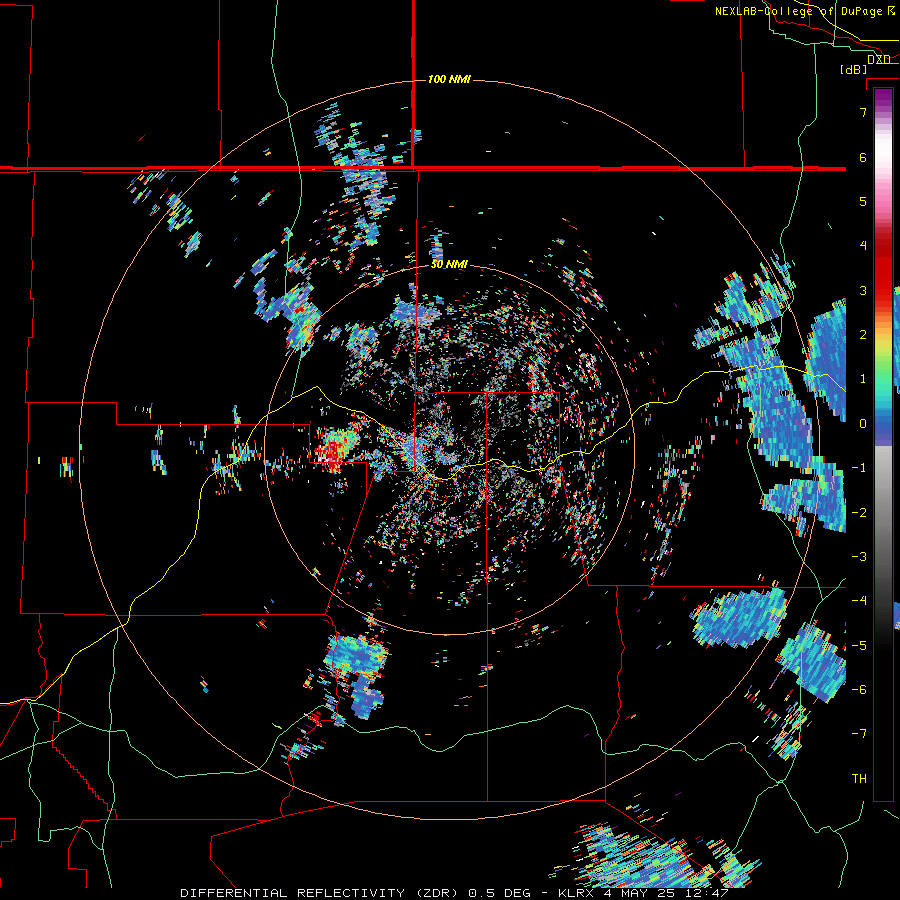This screenshot has height=900, width=900.
Task: Click the color scale value 3
Action: coord(863,290)
